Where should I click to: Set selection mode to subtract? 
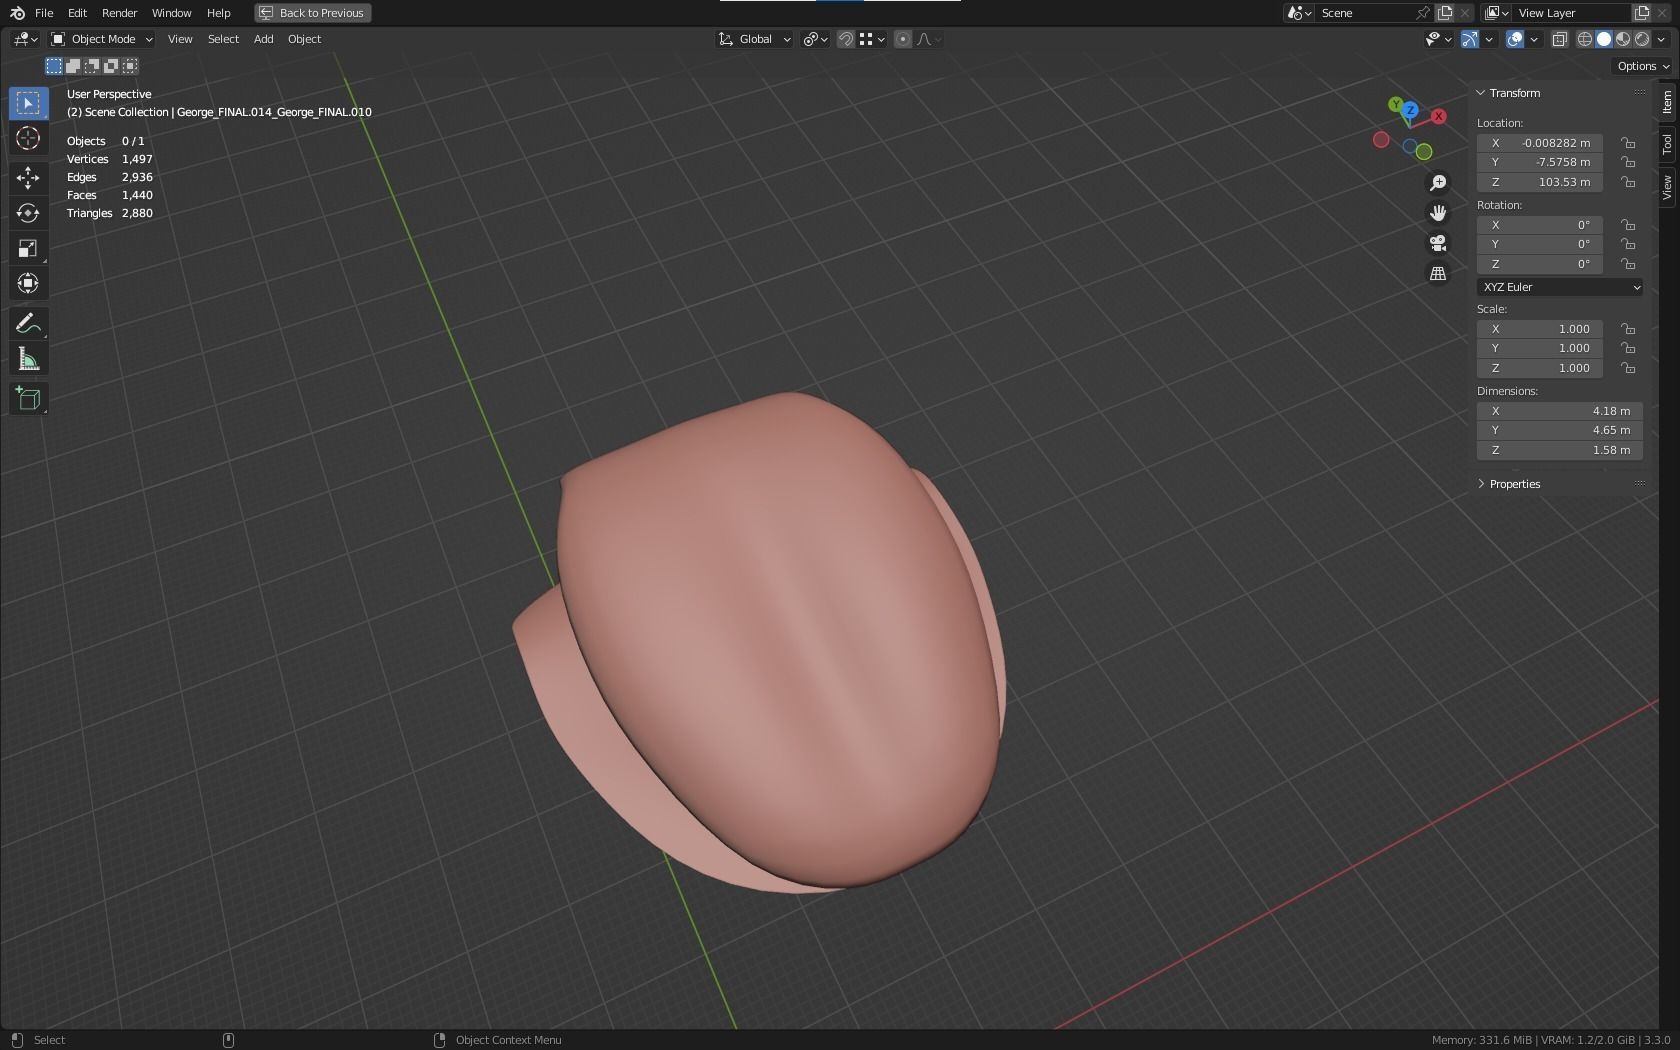pyautogui.click(x=92, y=66)
